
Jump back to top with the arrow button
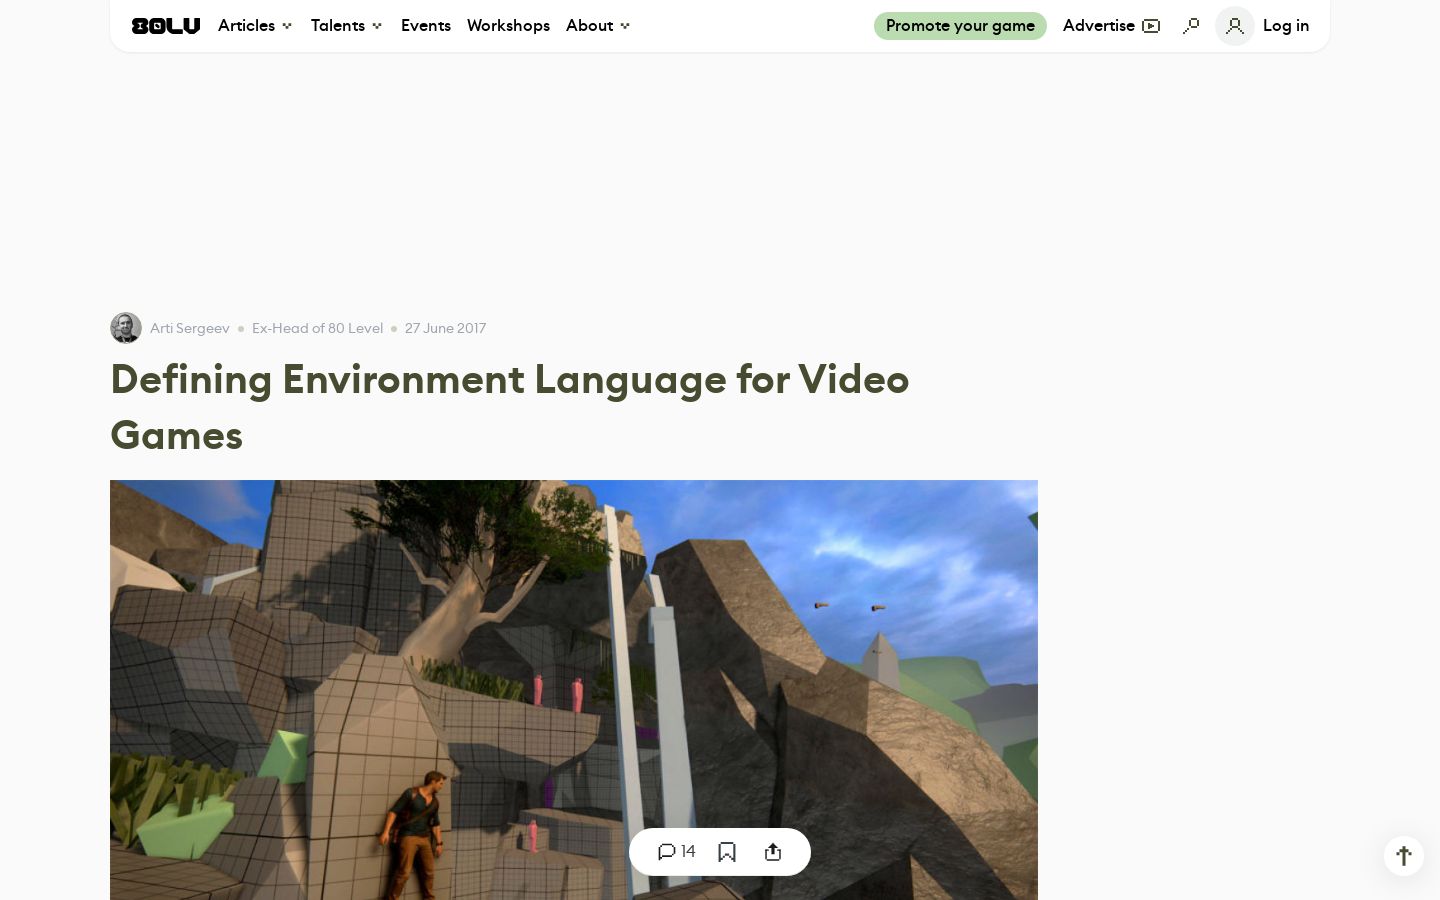[1404, 856]
